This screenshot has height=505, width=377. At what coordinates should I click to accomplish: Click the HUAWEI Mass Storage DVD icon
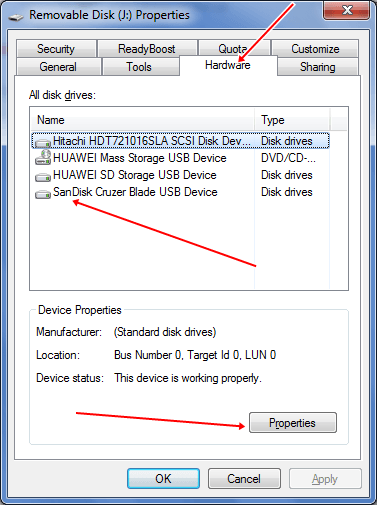pyautogui.click(x=43, y=158)
